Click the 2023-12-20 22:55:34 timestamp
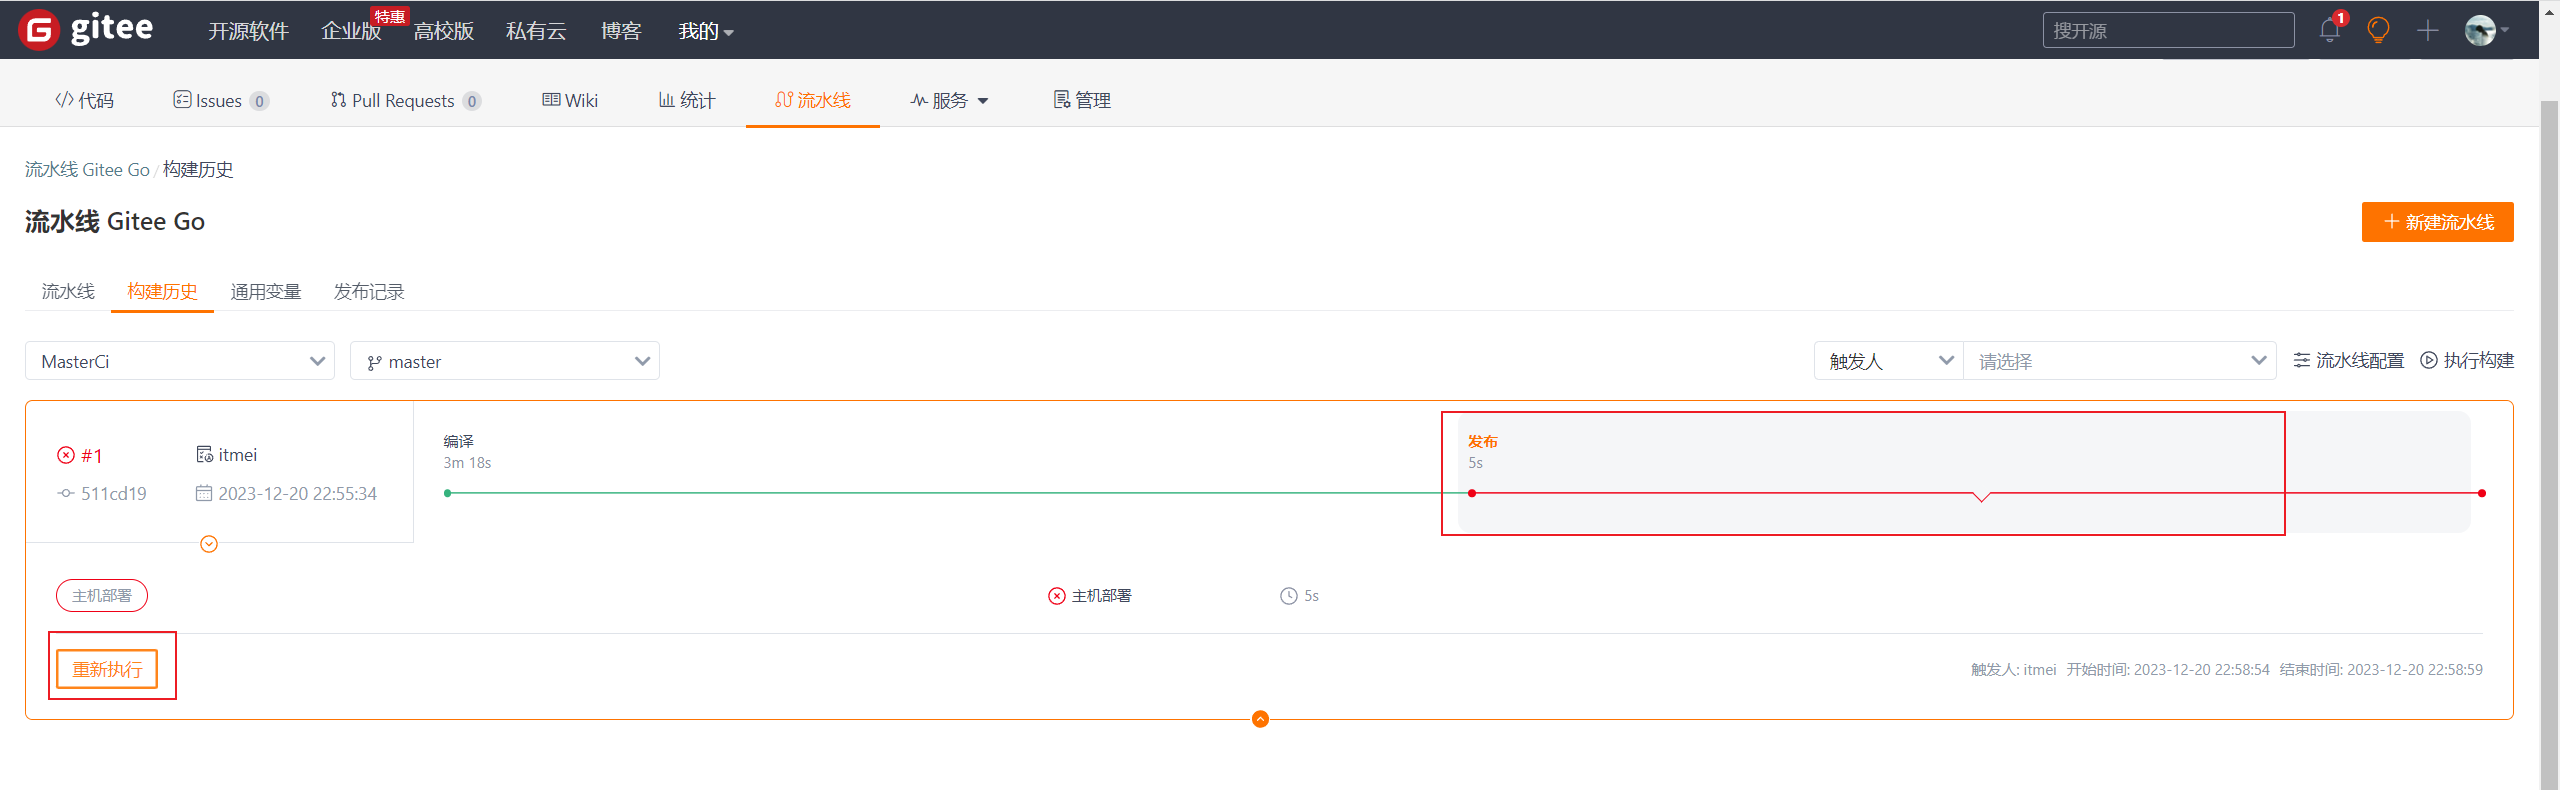Image resolution: width=2560 pixels, height=790 pixels. point(298,493)
